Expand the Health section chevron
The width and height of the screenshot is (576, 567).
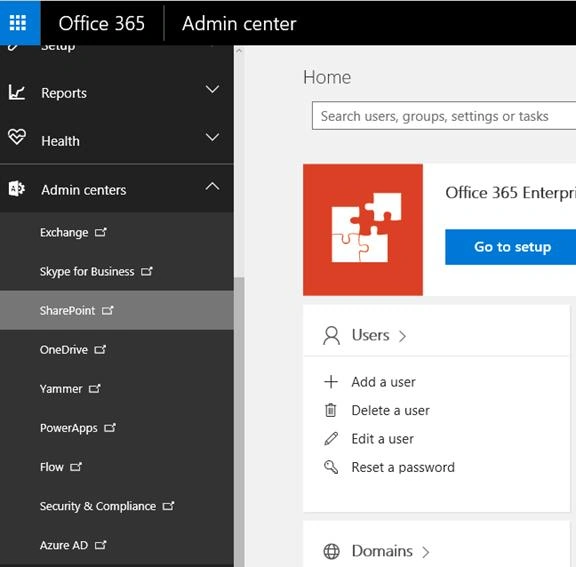[212, 137]
